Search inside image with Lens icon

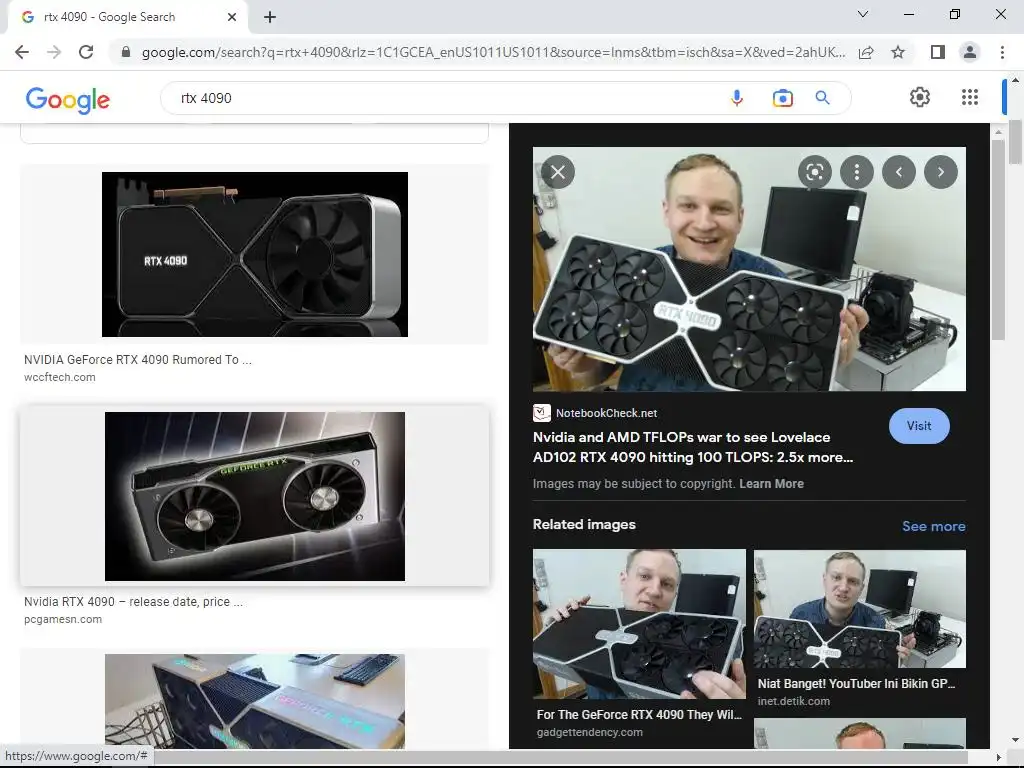pyautogui.click(x=814, y=172)
